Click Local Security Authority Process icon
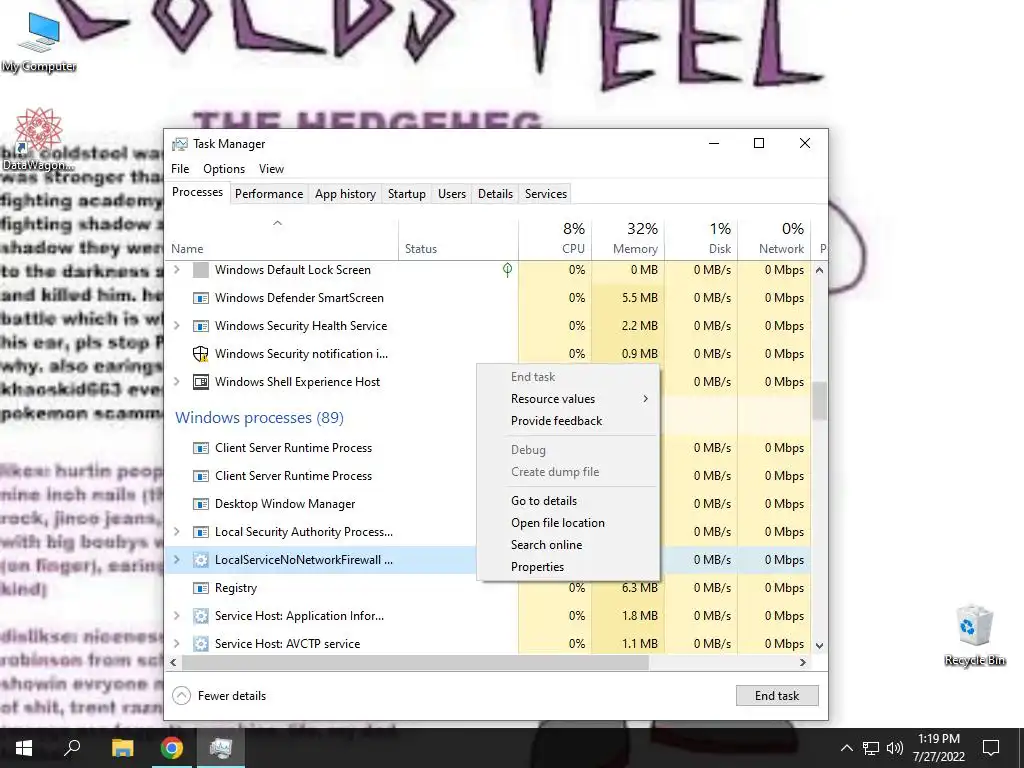The image size is (1024, 768). [200, 532]
